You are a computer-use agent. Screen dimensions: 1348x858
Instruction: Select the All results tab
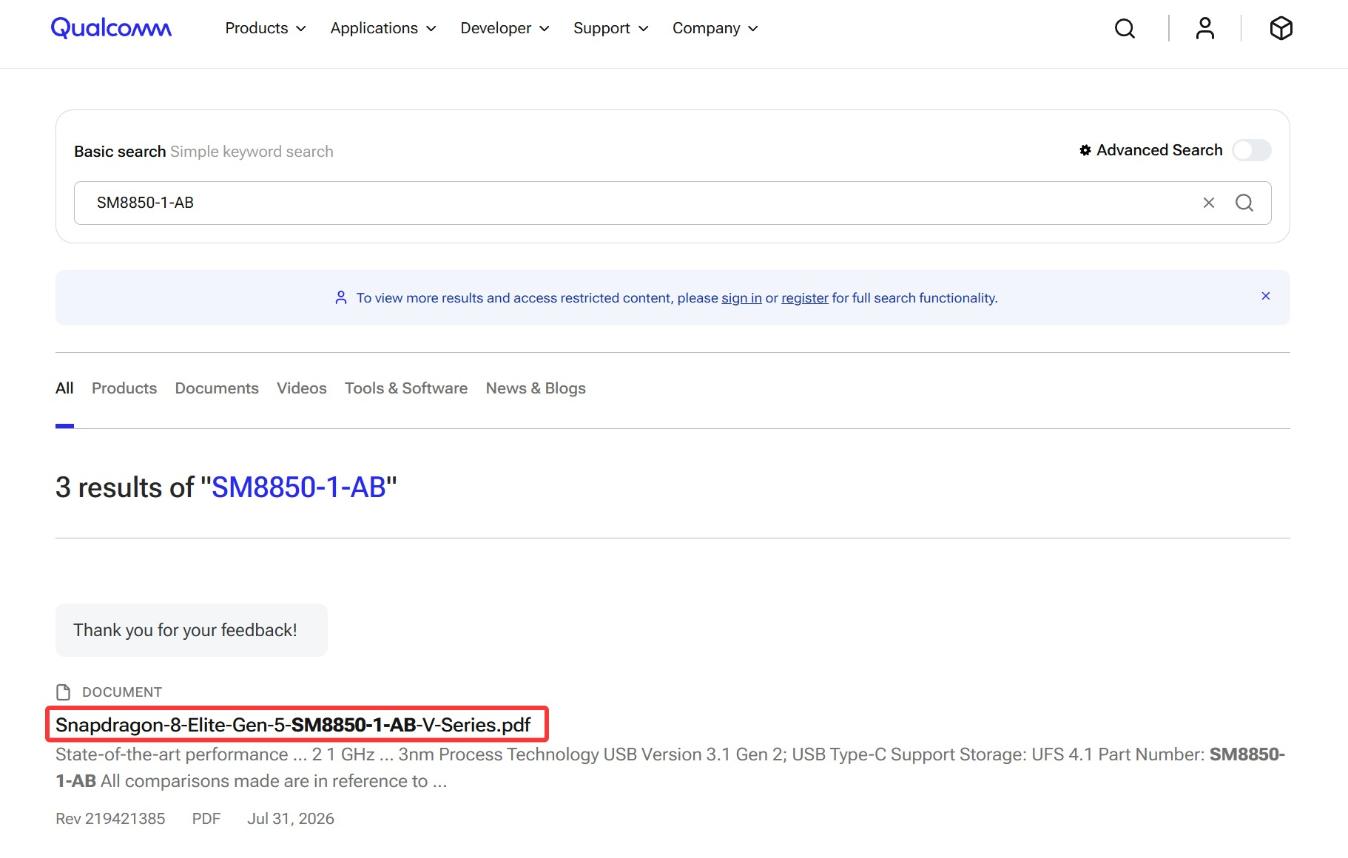pyautogui.click(x=64, y=388)
